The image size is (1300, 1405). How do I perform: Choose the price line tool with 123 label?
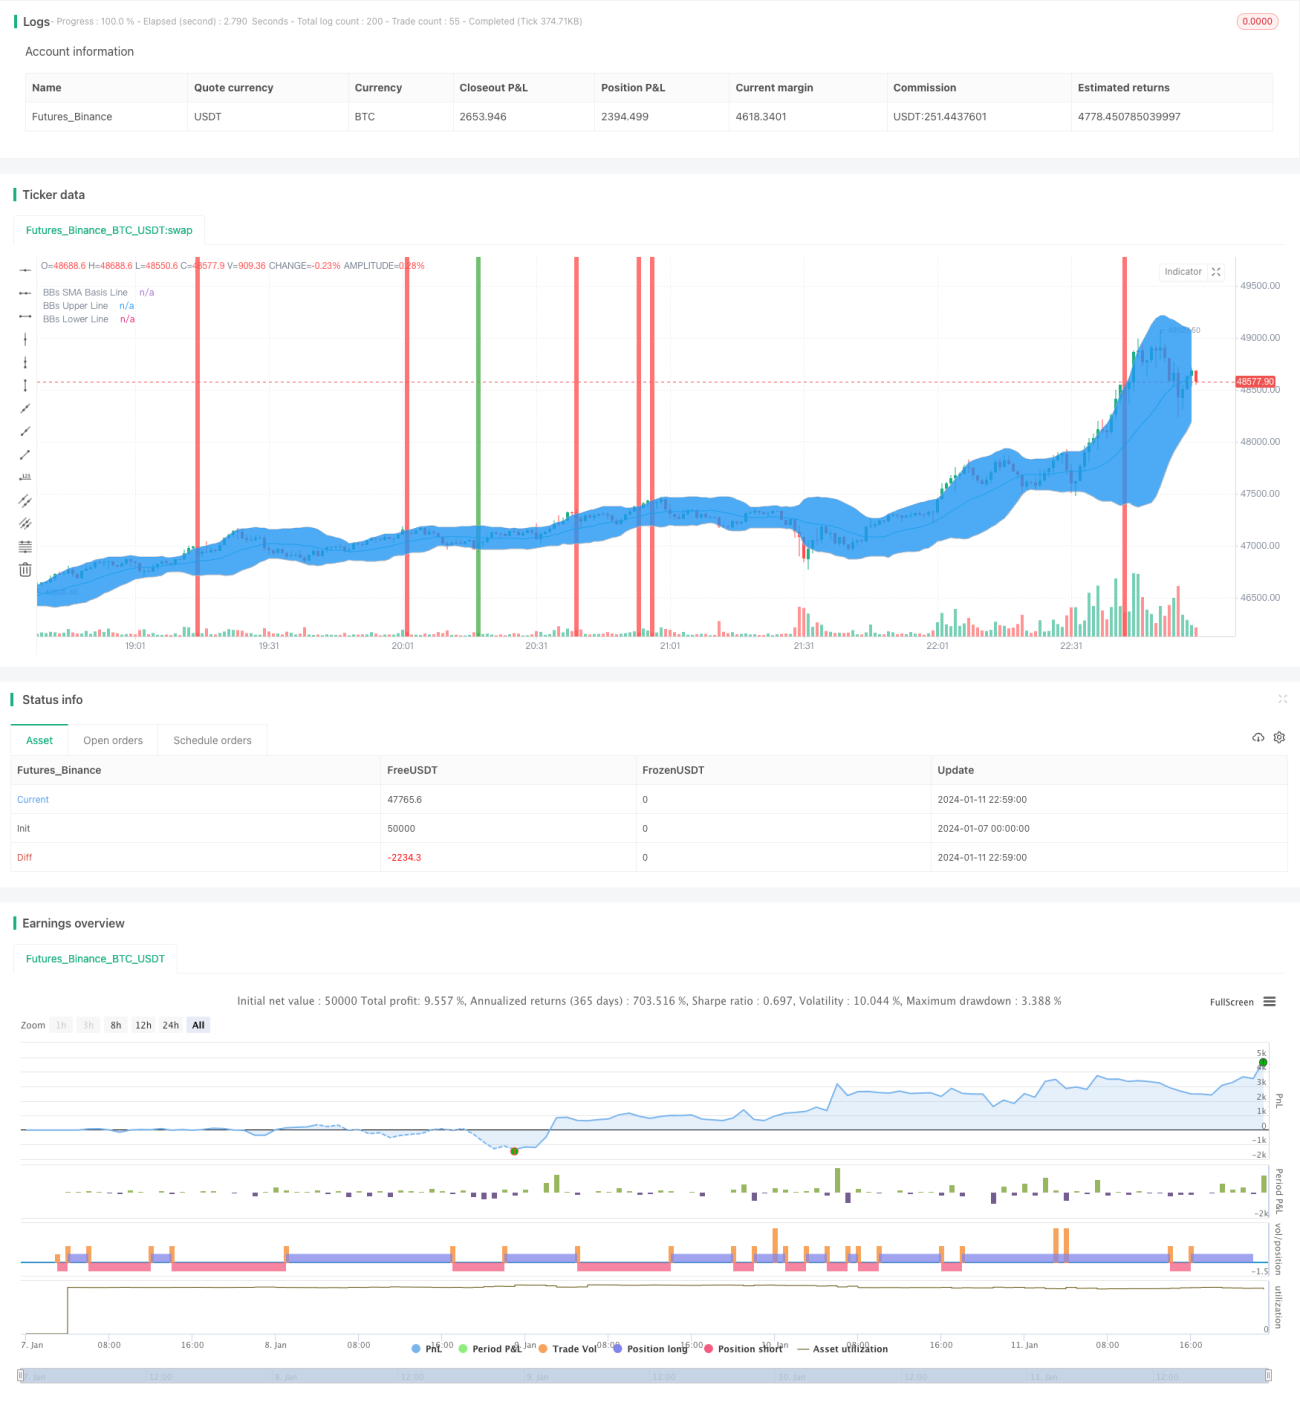25,477
